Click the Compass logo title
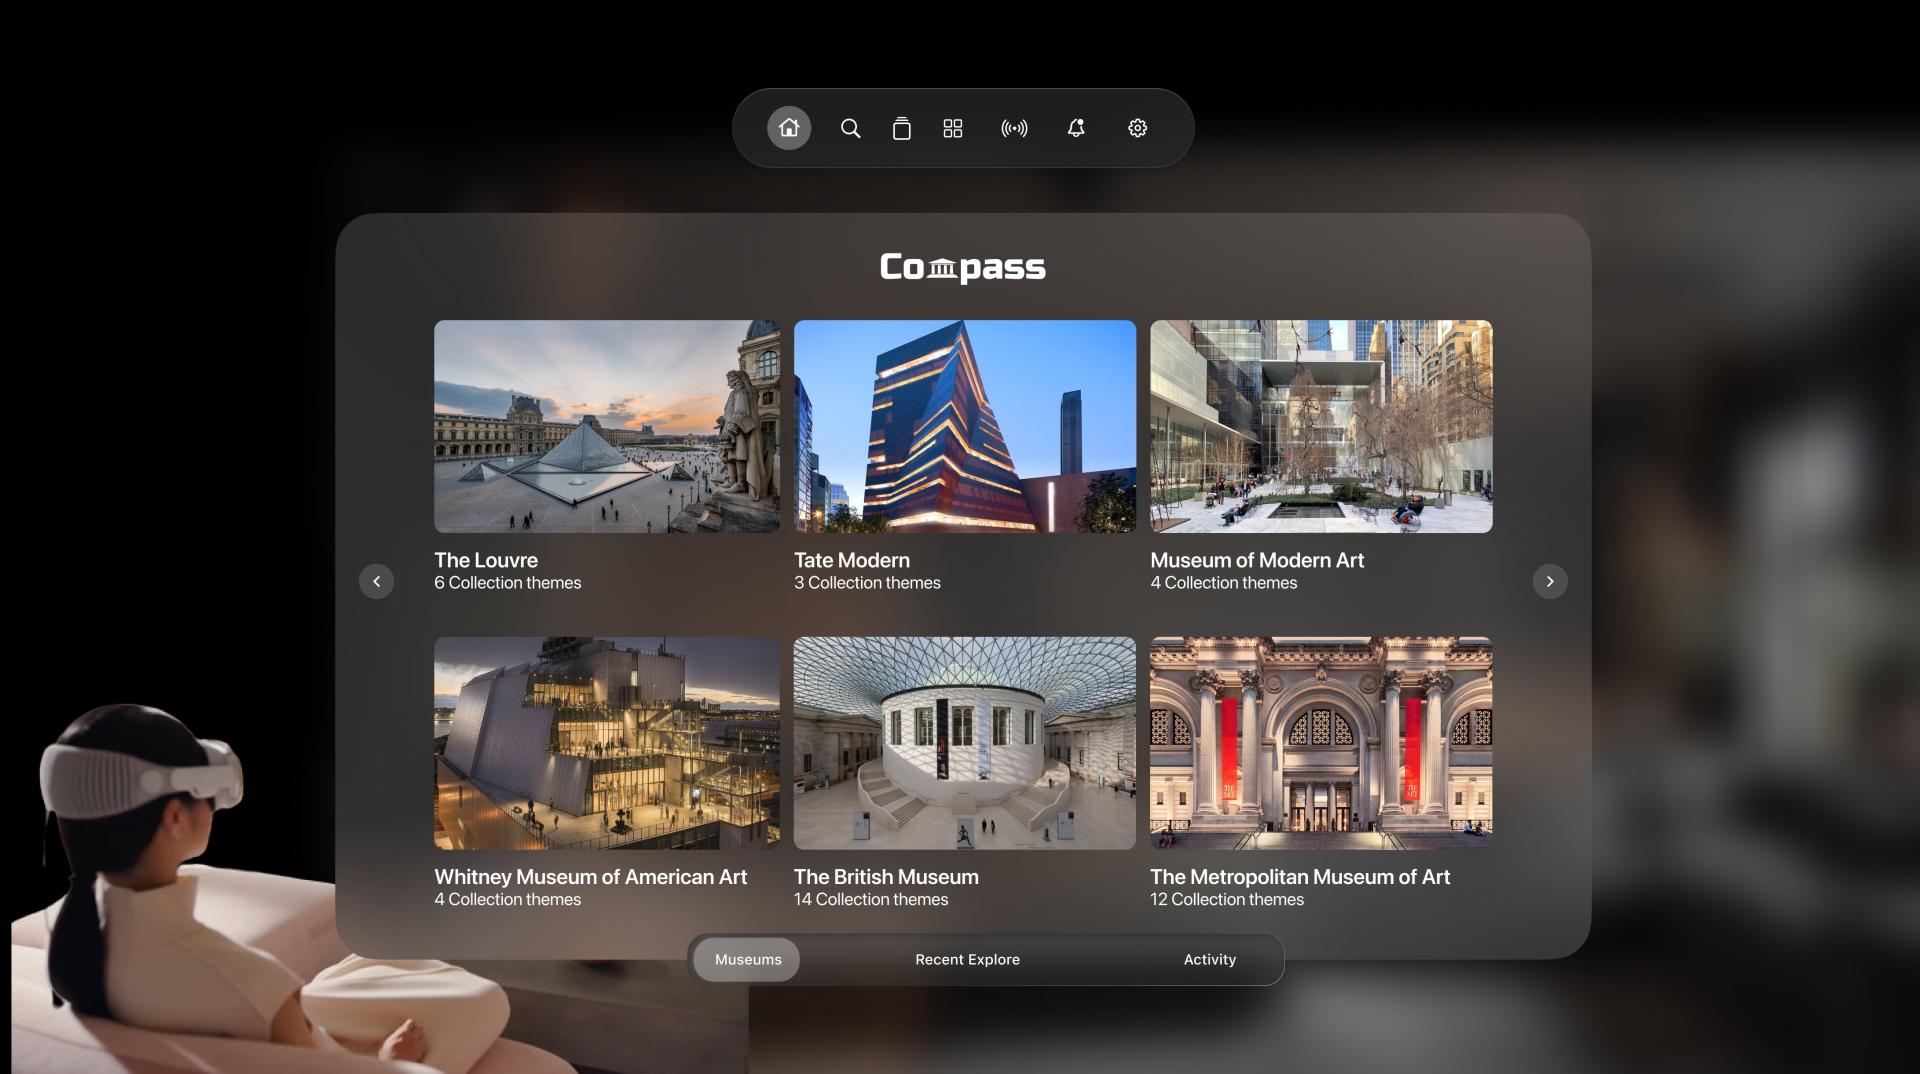Screen dimensions: 1920x1074 pos(962,267)
